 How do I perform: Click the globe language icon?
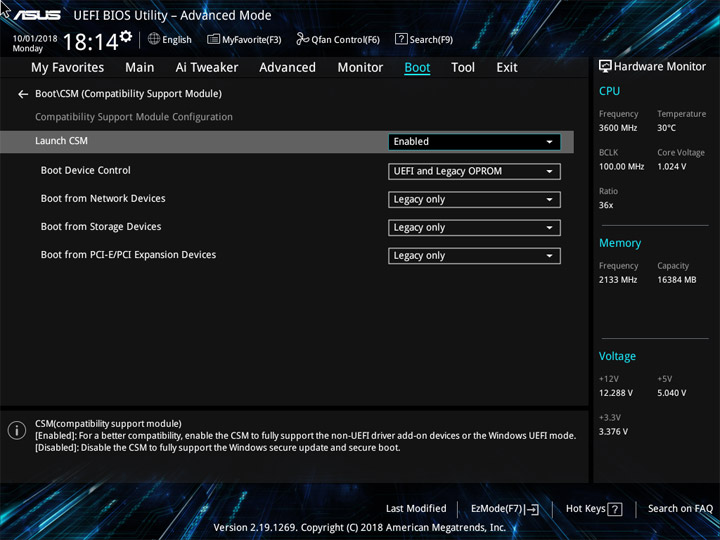click(x=154, y=39)
